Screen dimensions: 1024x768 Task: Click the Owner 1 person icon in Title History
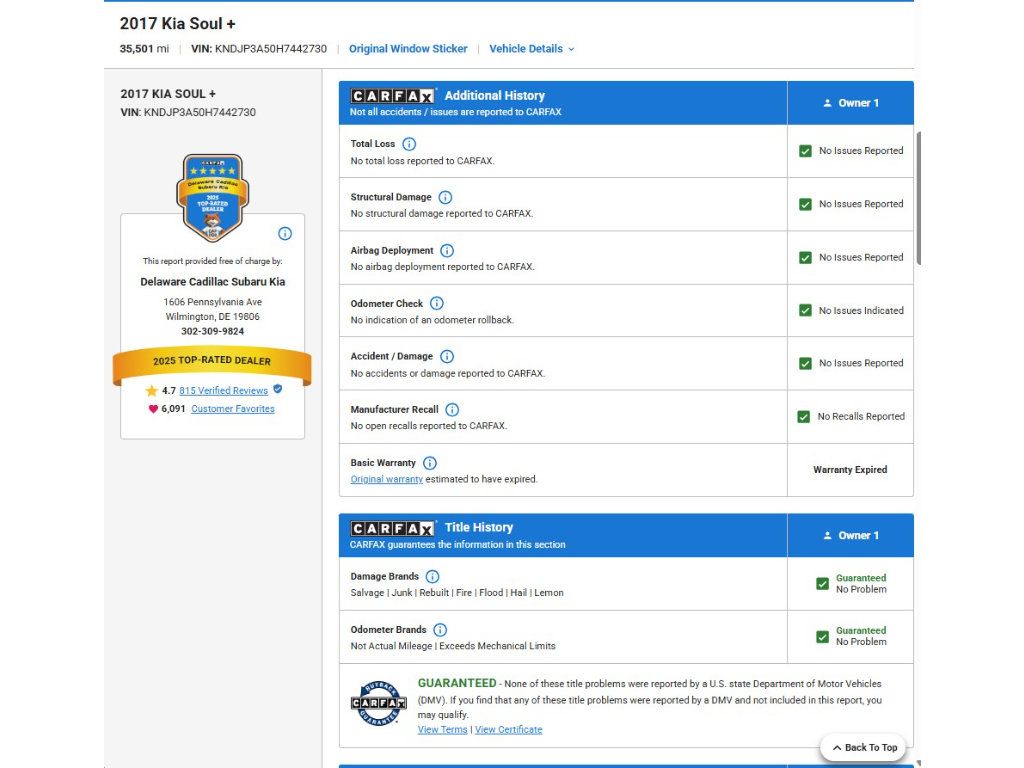(827, 536)
